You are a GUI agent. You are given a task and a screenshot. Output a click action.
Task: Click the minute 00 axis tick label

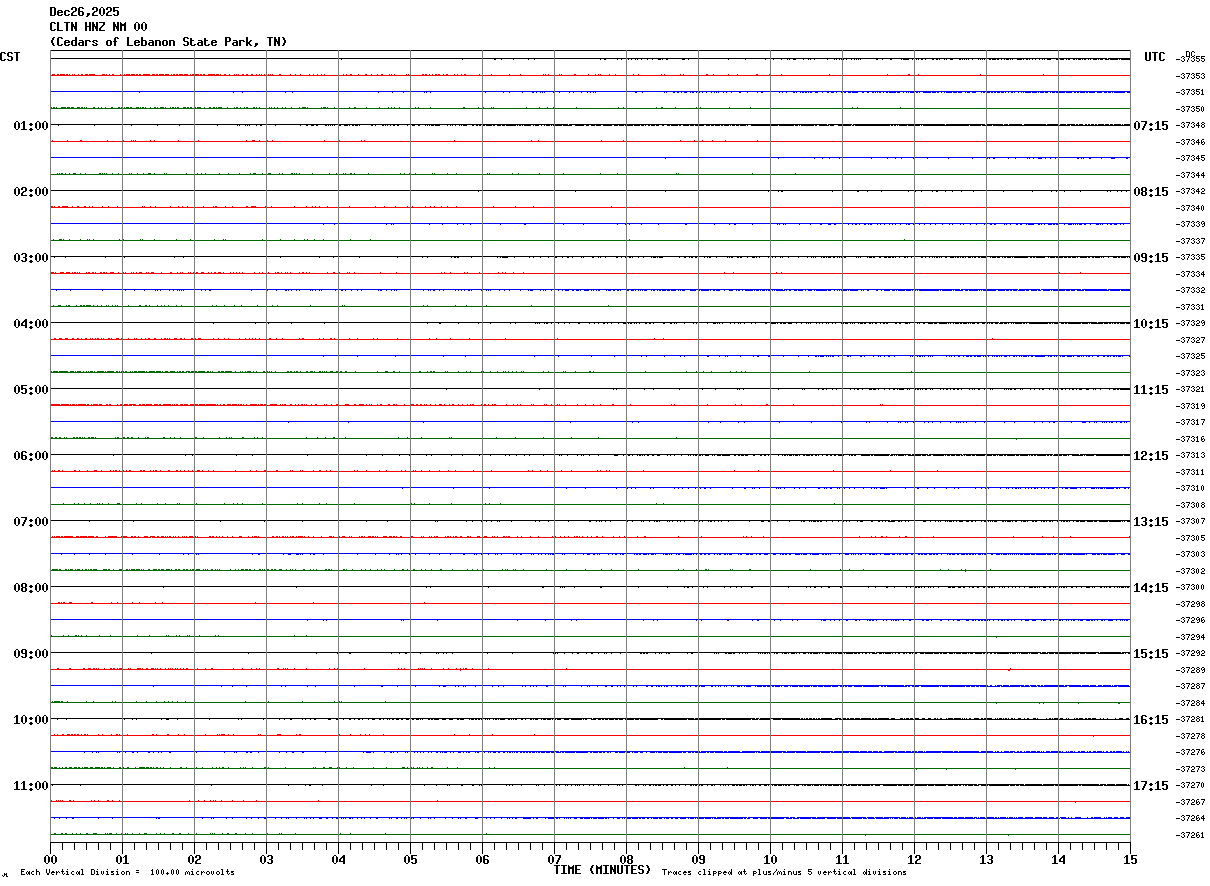click(51, 859)
